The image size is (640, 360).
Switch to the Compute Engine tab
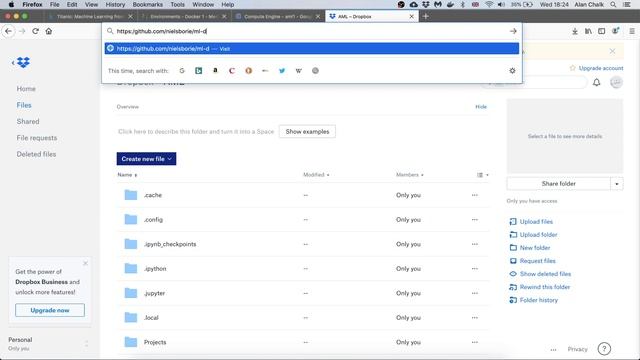278,16
